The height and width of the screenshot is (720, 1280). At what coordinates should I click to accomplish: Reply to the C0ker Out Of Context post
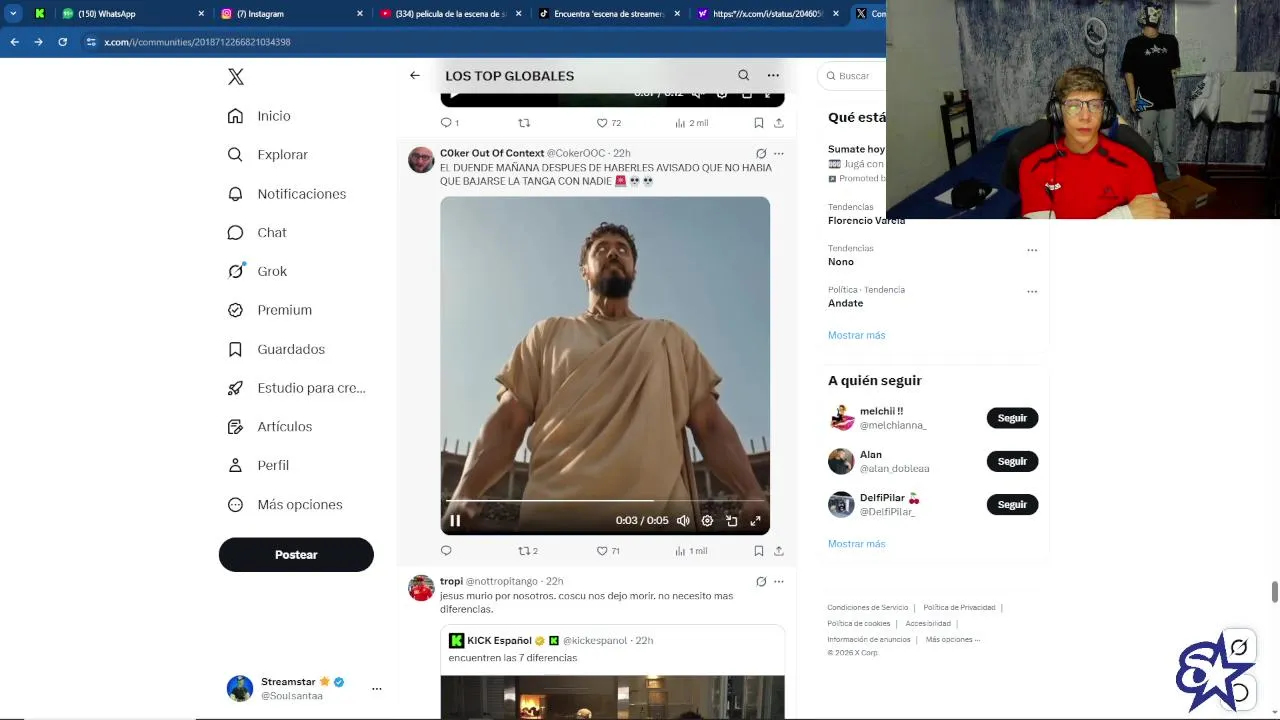pos(446,551)
